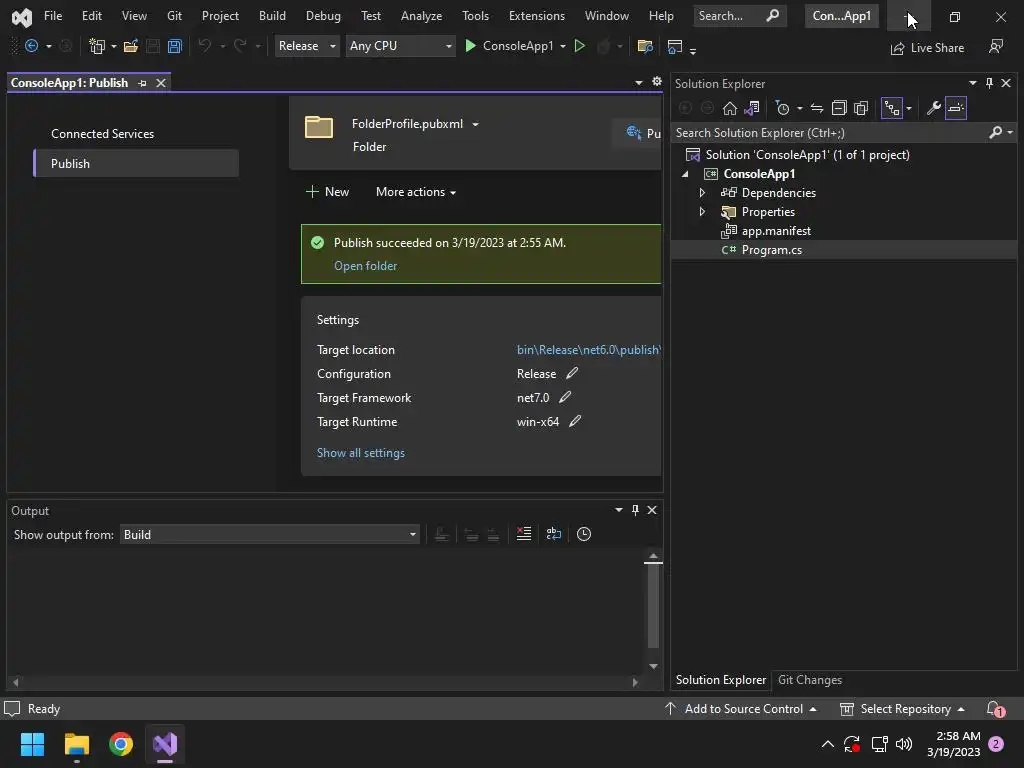Screen dimensions: 1024x768
Task: Click the Live Share button
Action: [927, 48]
